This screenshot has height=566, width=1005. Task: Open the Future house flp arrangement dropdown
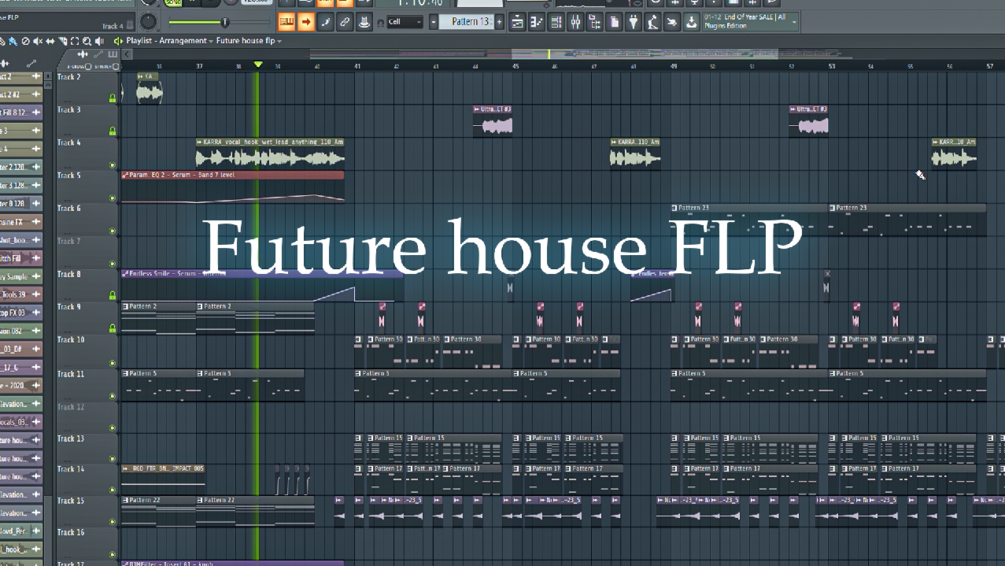coord(249,40)
